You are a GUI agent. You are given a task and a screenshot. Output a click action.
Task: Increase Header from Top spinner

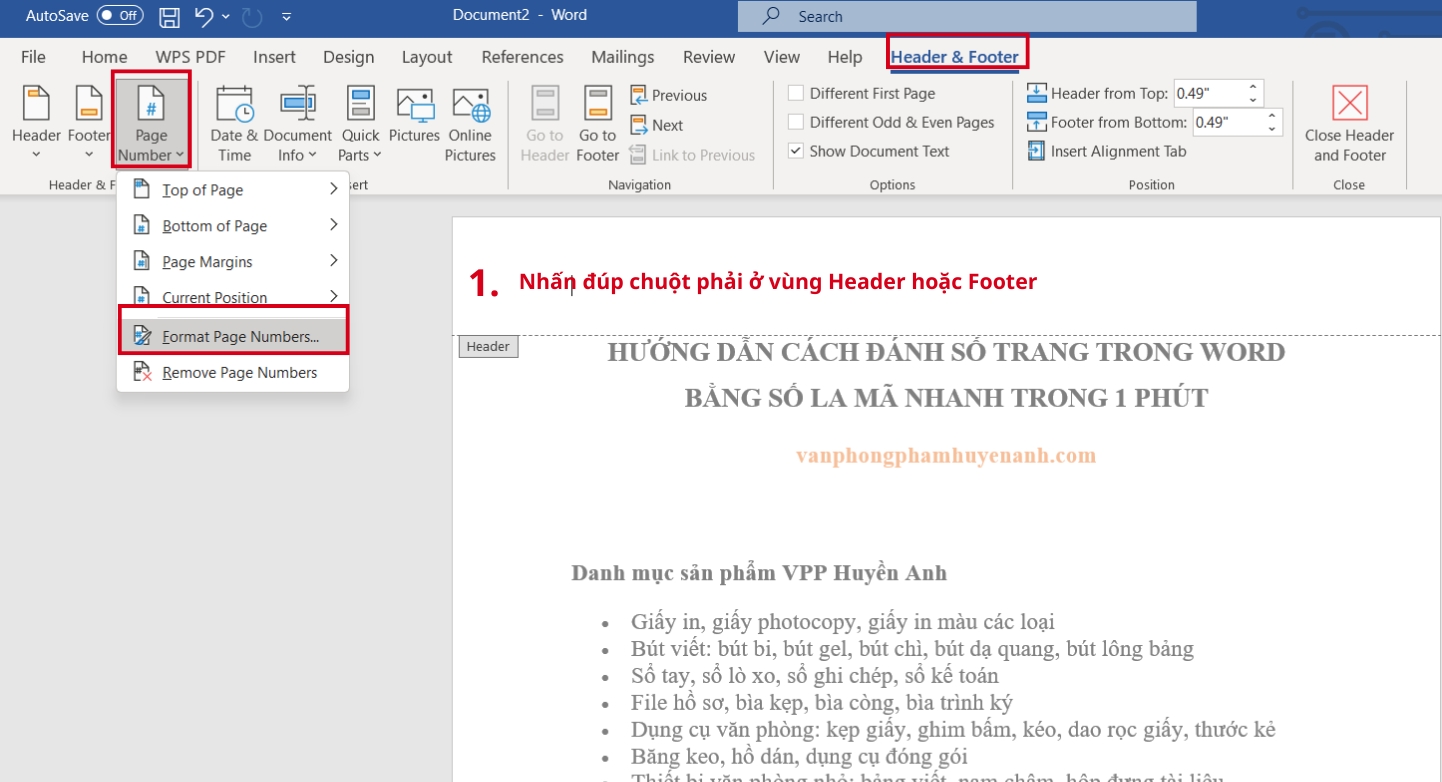tap(1253, 87)
